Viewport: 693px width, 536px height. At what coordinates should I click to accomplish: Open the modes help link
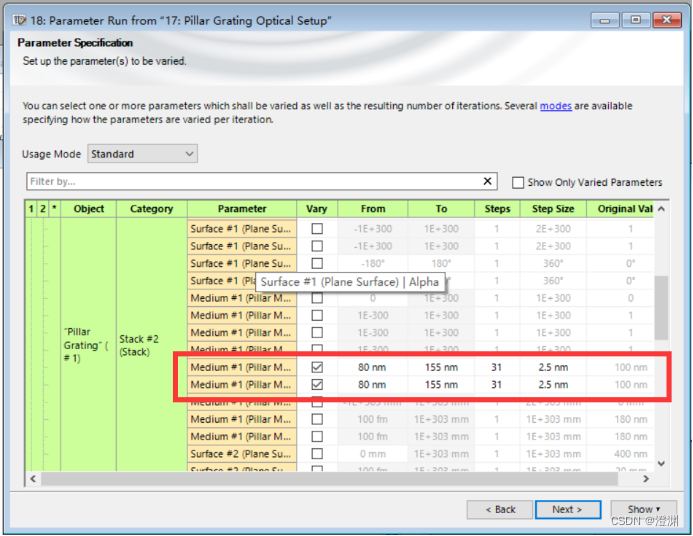coord(556,106)
